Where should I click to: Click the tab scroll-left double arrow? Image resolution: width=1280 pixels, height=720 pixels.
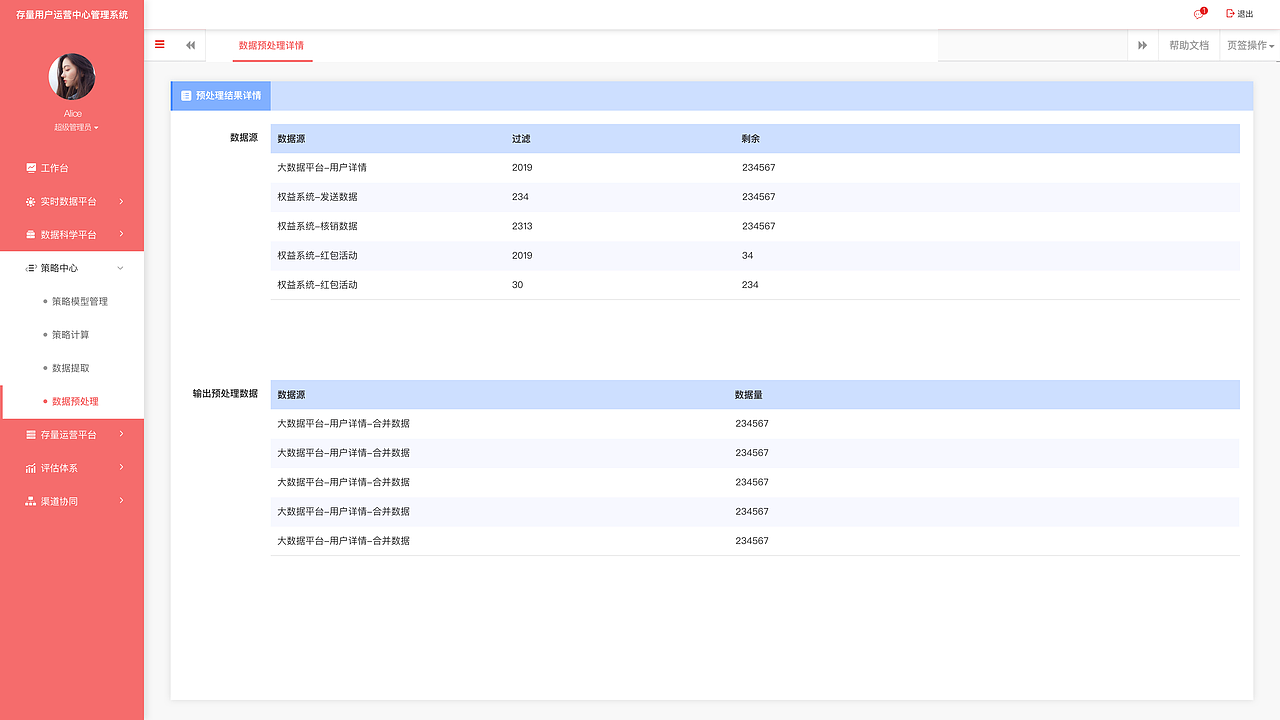(x=190, y=45)
